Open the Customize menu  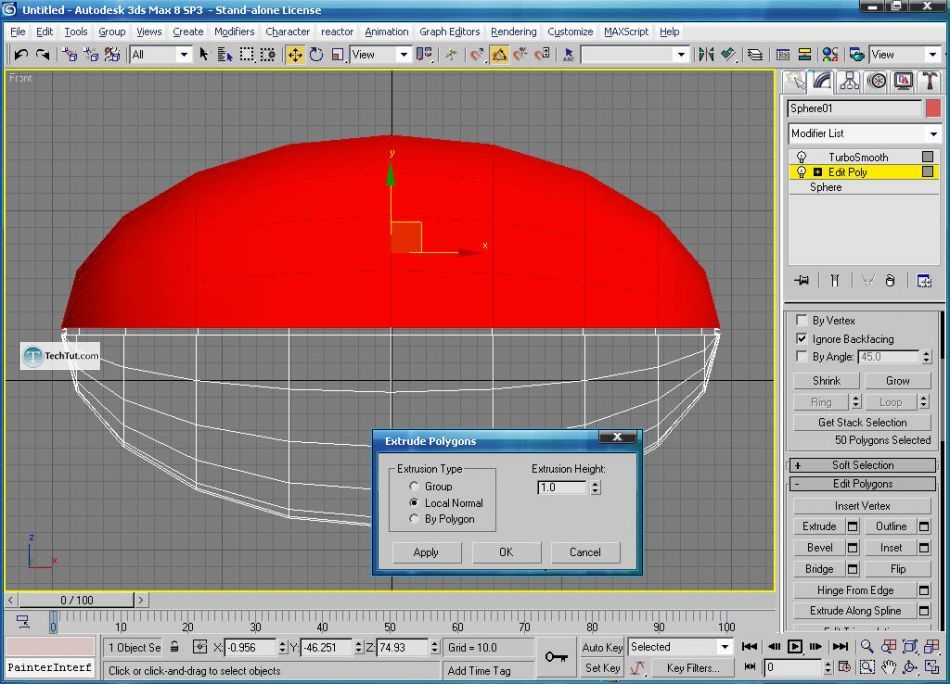coord(570,32)
